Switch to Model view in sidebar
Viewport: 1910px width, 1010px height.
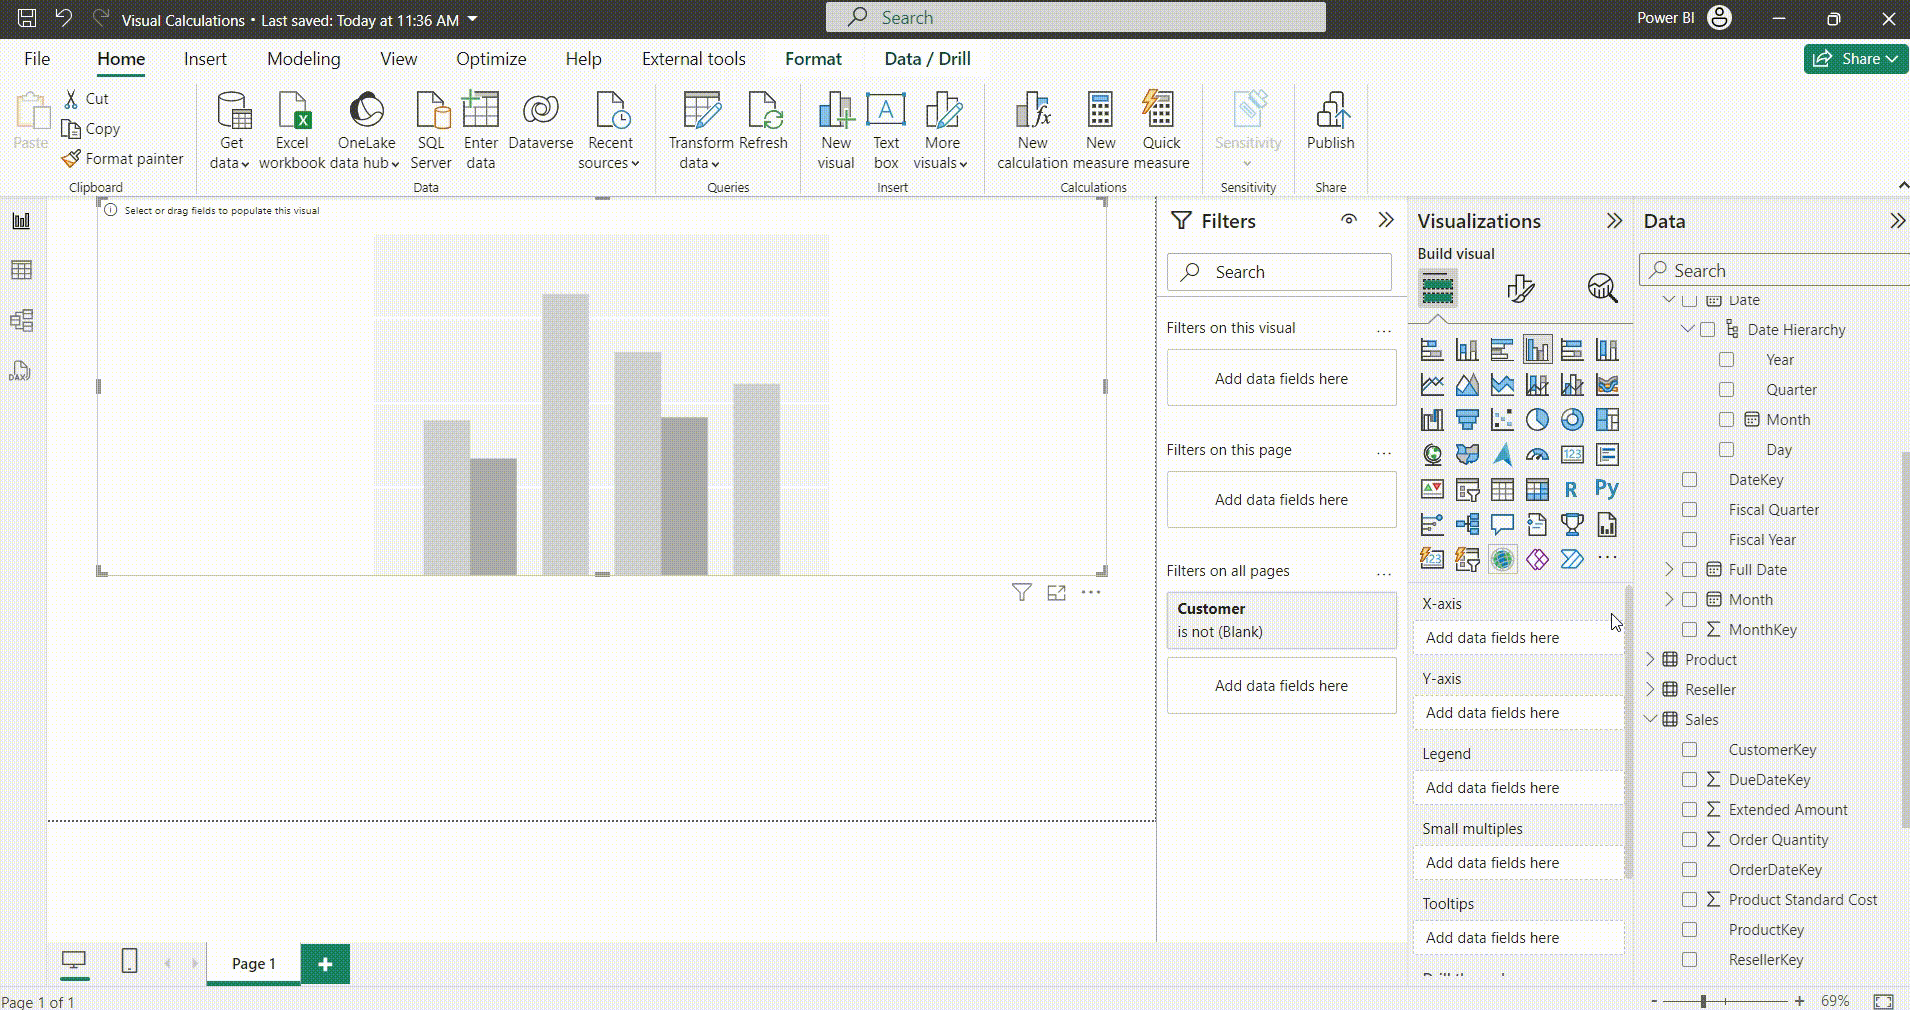[x=21, y=321]
